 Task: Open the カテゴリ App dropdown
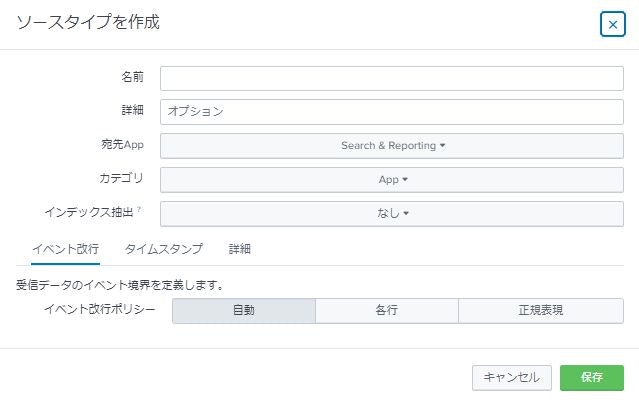click(x=392, y=179)
